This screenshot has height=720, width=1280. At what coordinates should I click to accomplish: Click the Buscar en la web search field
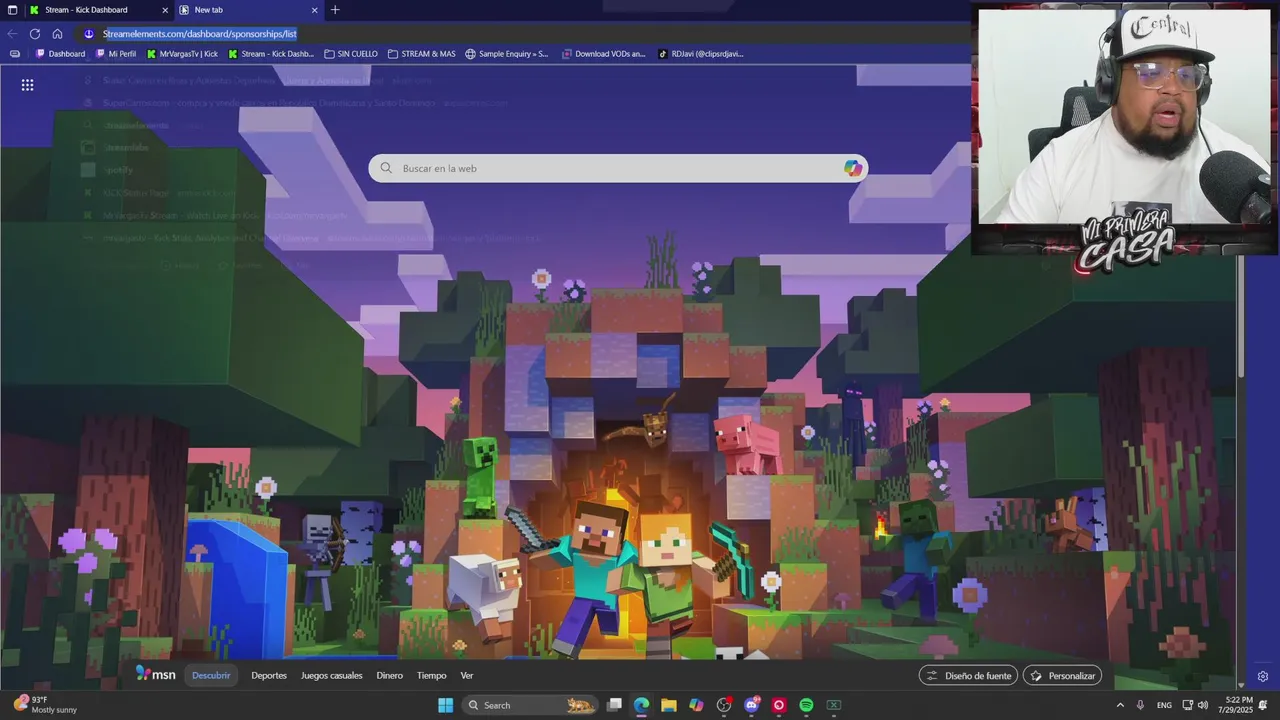(618, 168)
